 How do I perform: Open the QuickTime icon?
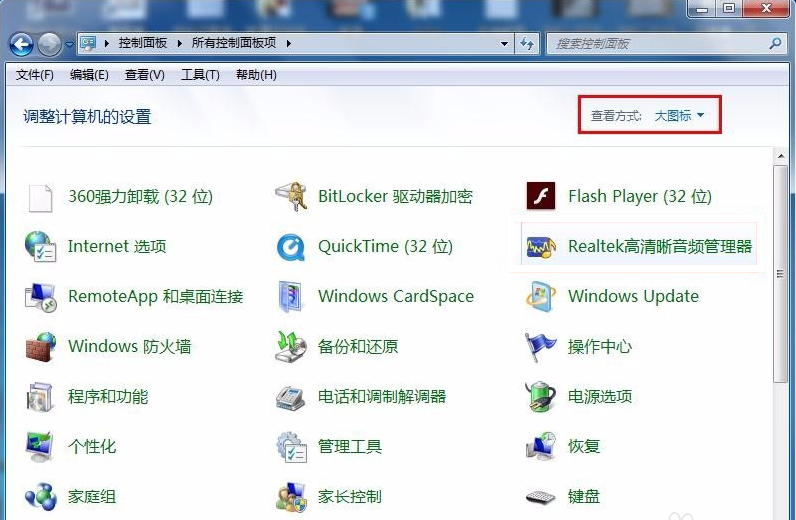point(291,247)
